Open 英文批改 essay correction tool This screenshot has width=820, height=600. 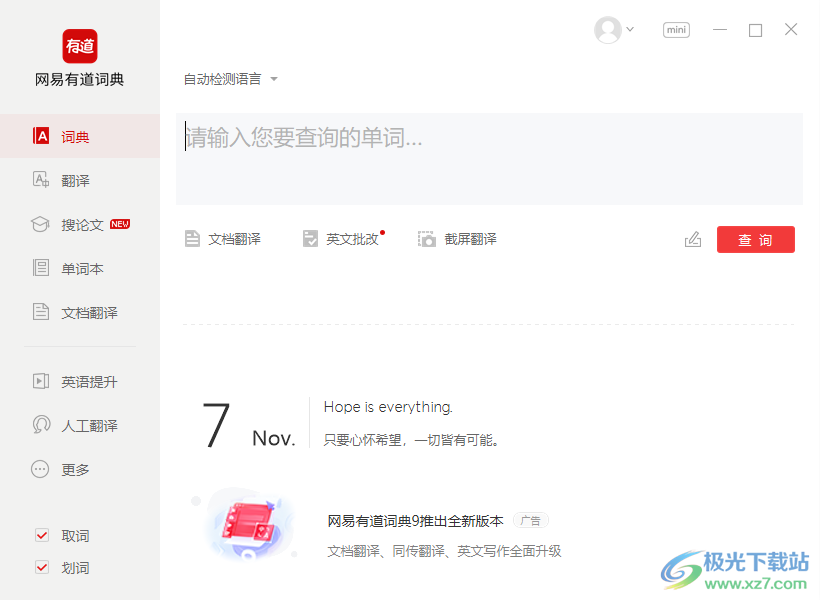341,239
